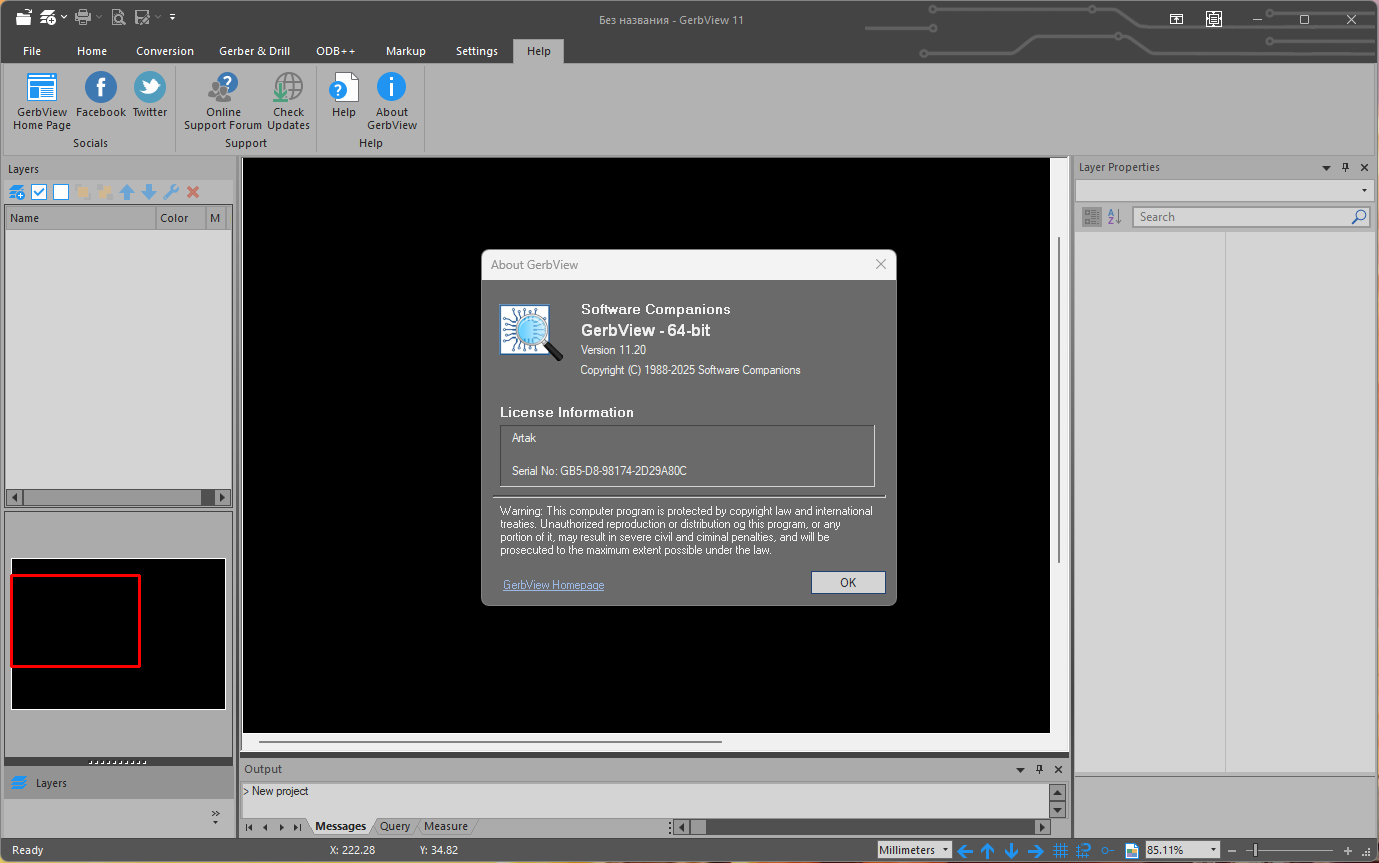This screenshot has width=1379, height=863.
Task: Switch to the Settings ribbon tab
Action: [x=477, y=51]
